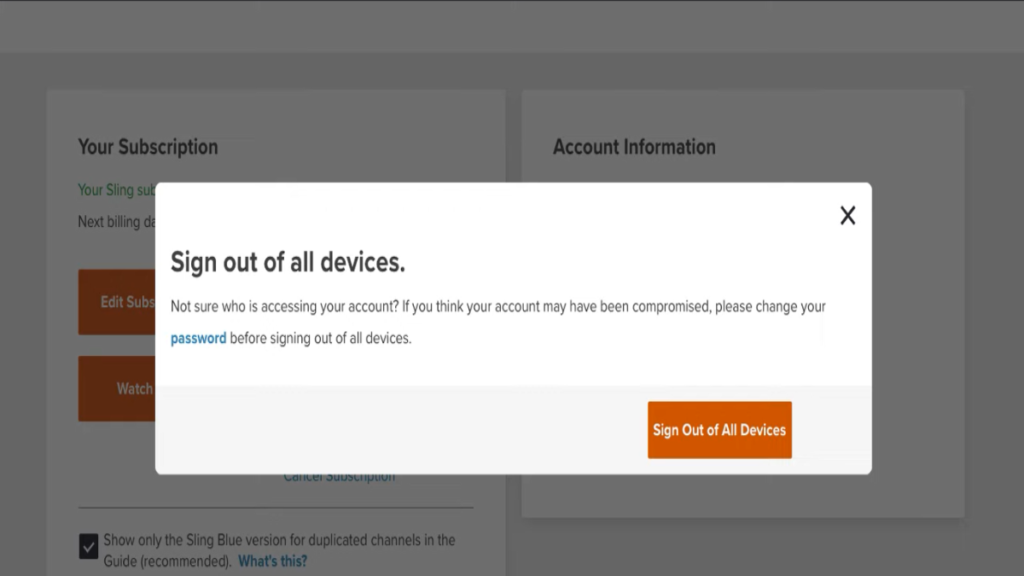Click the Sign Out of All Devices button

tap(719, 429)
